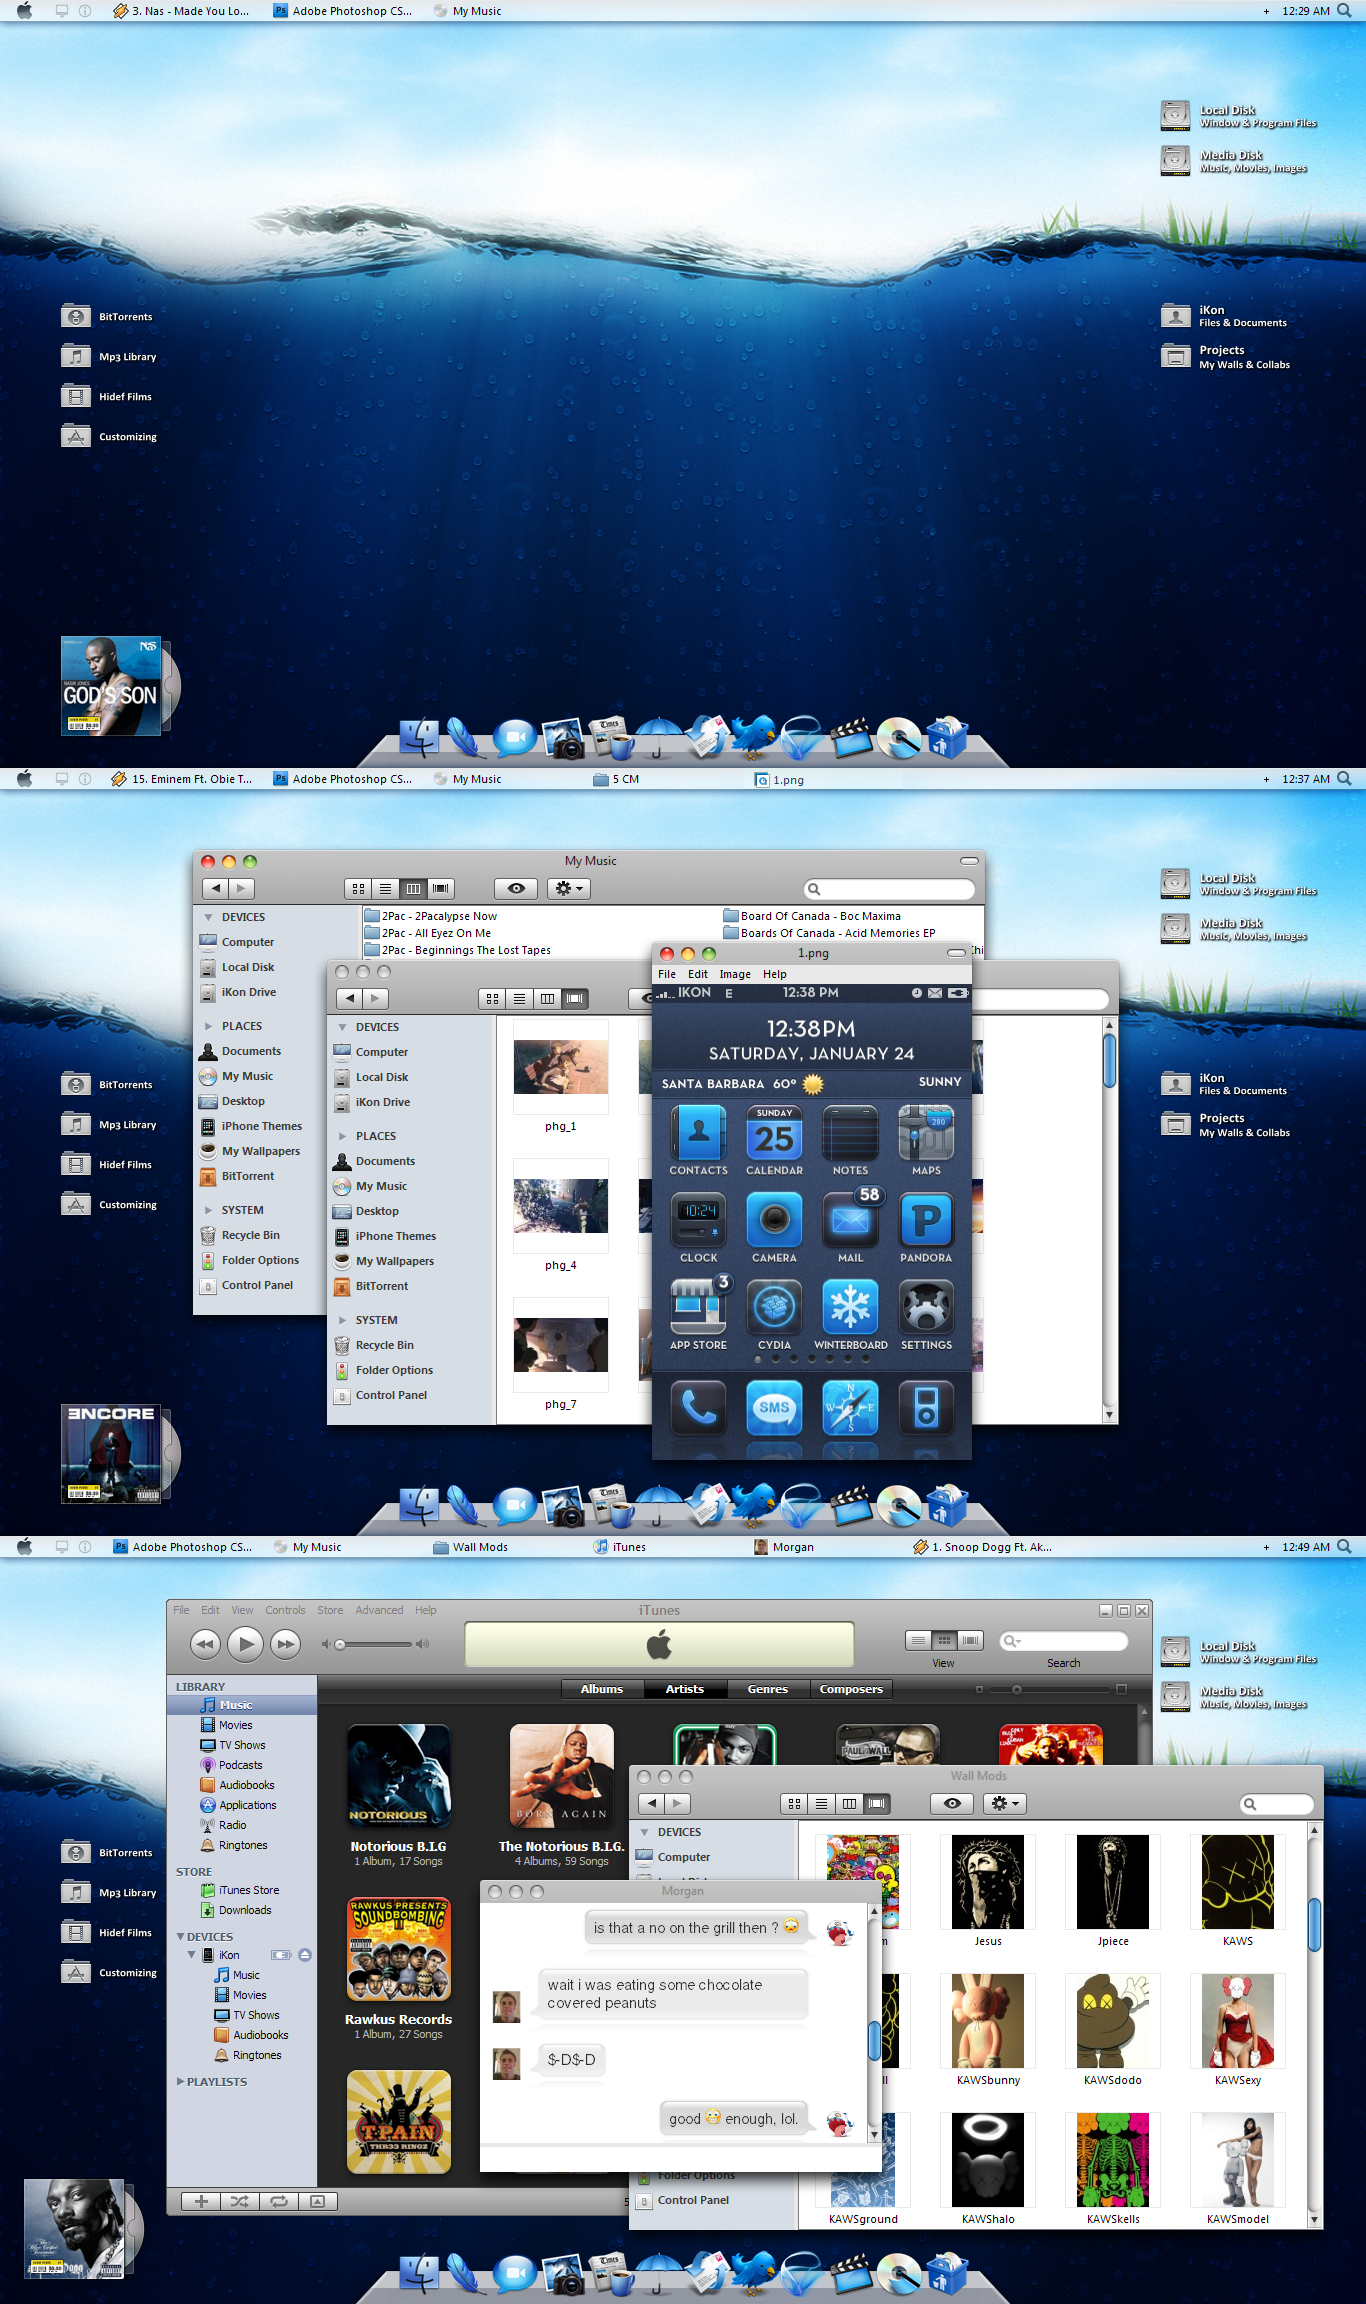Switch to the Genres tab in iTunes
Viewport: 1366px width, 2304px height.
click(x=767, y=1689)
